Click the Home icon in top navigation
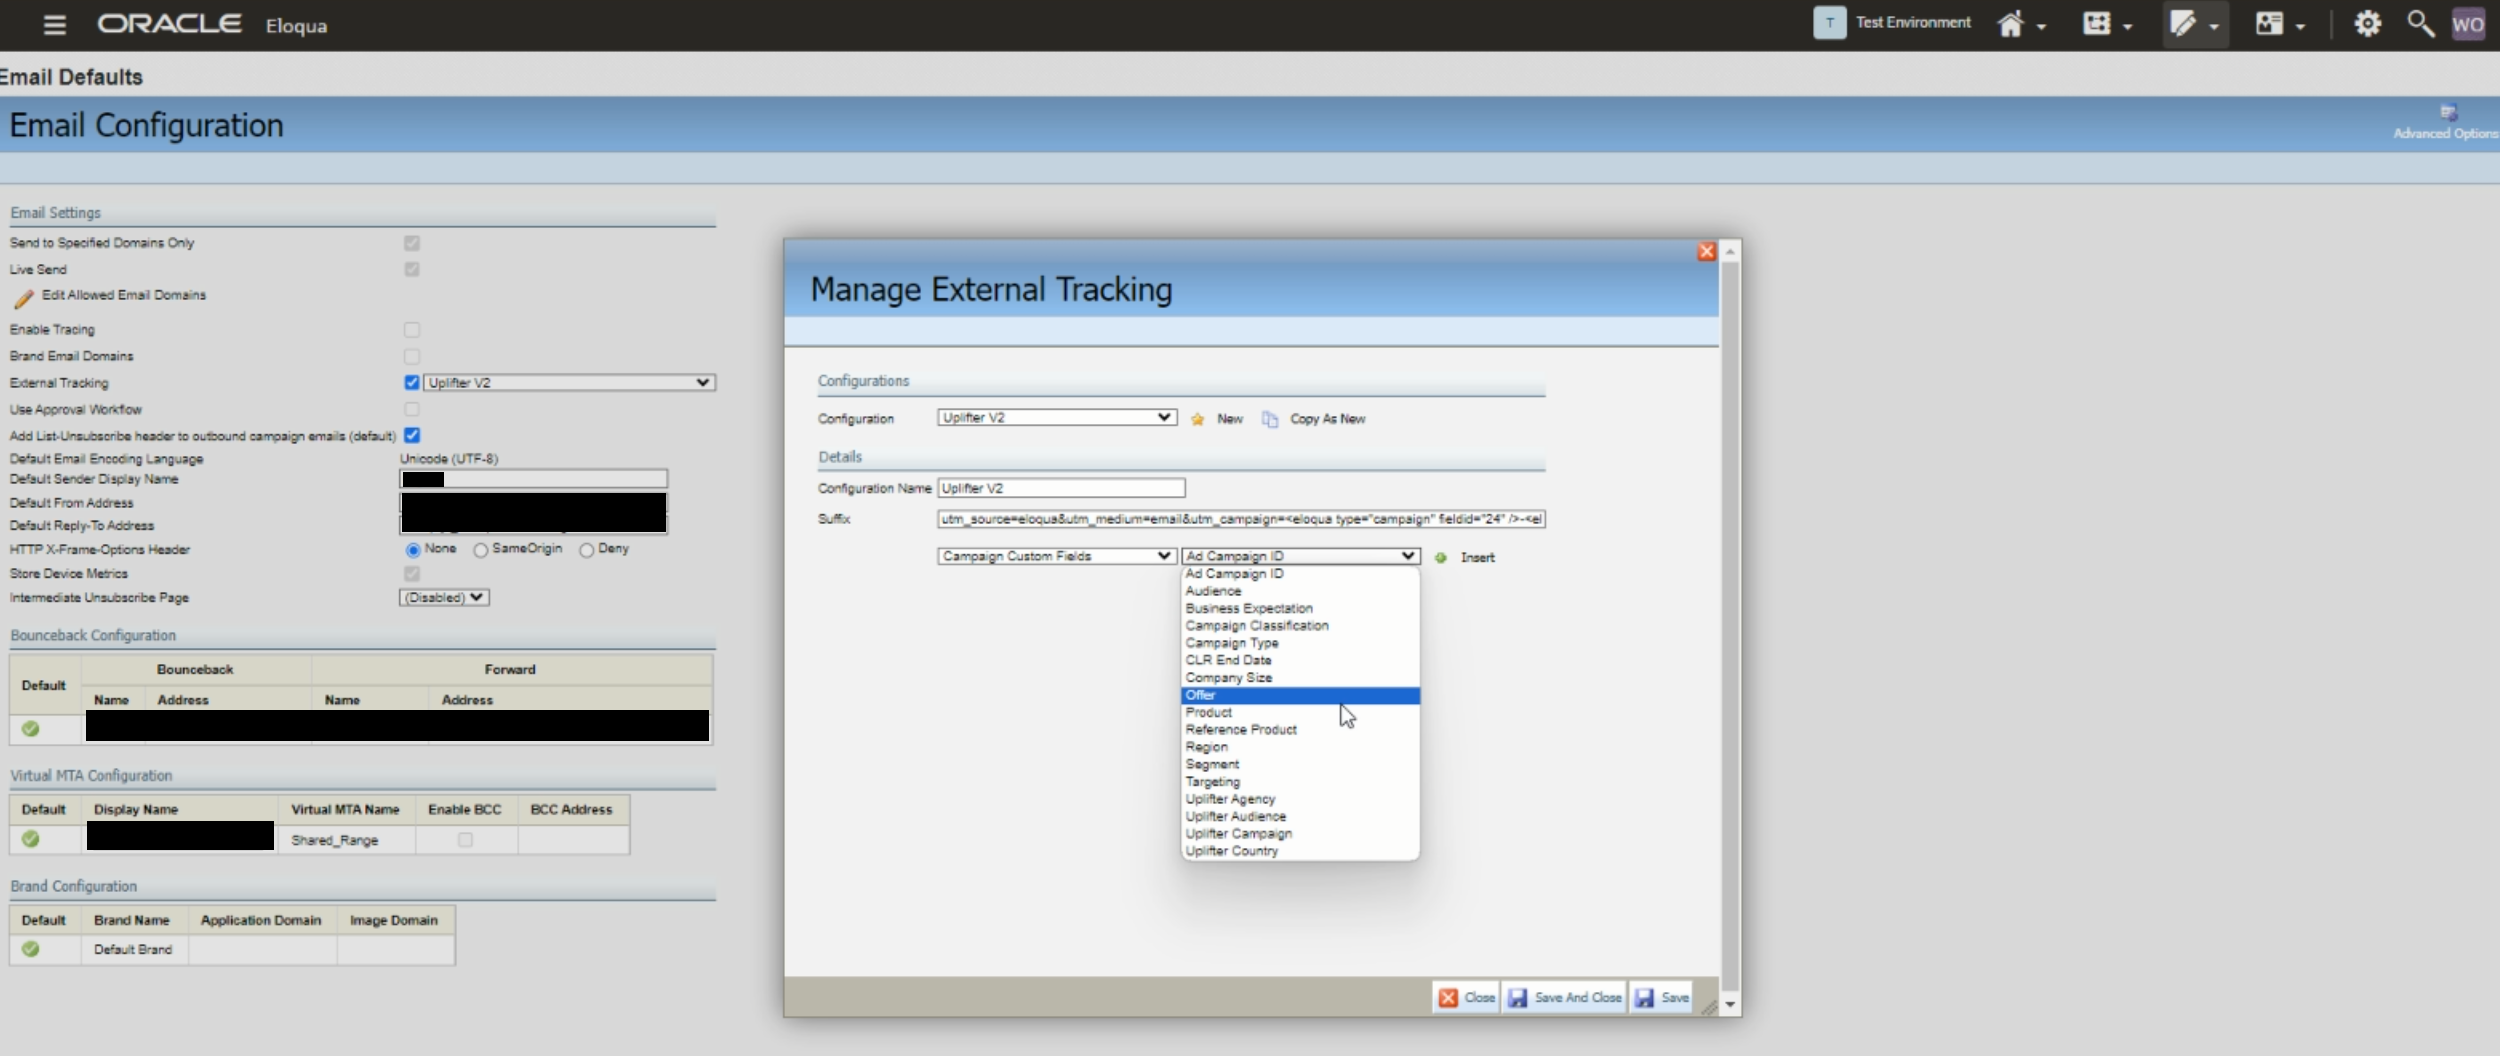2500x1056 pixels. point(2013,22)
